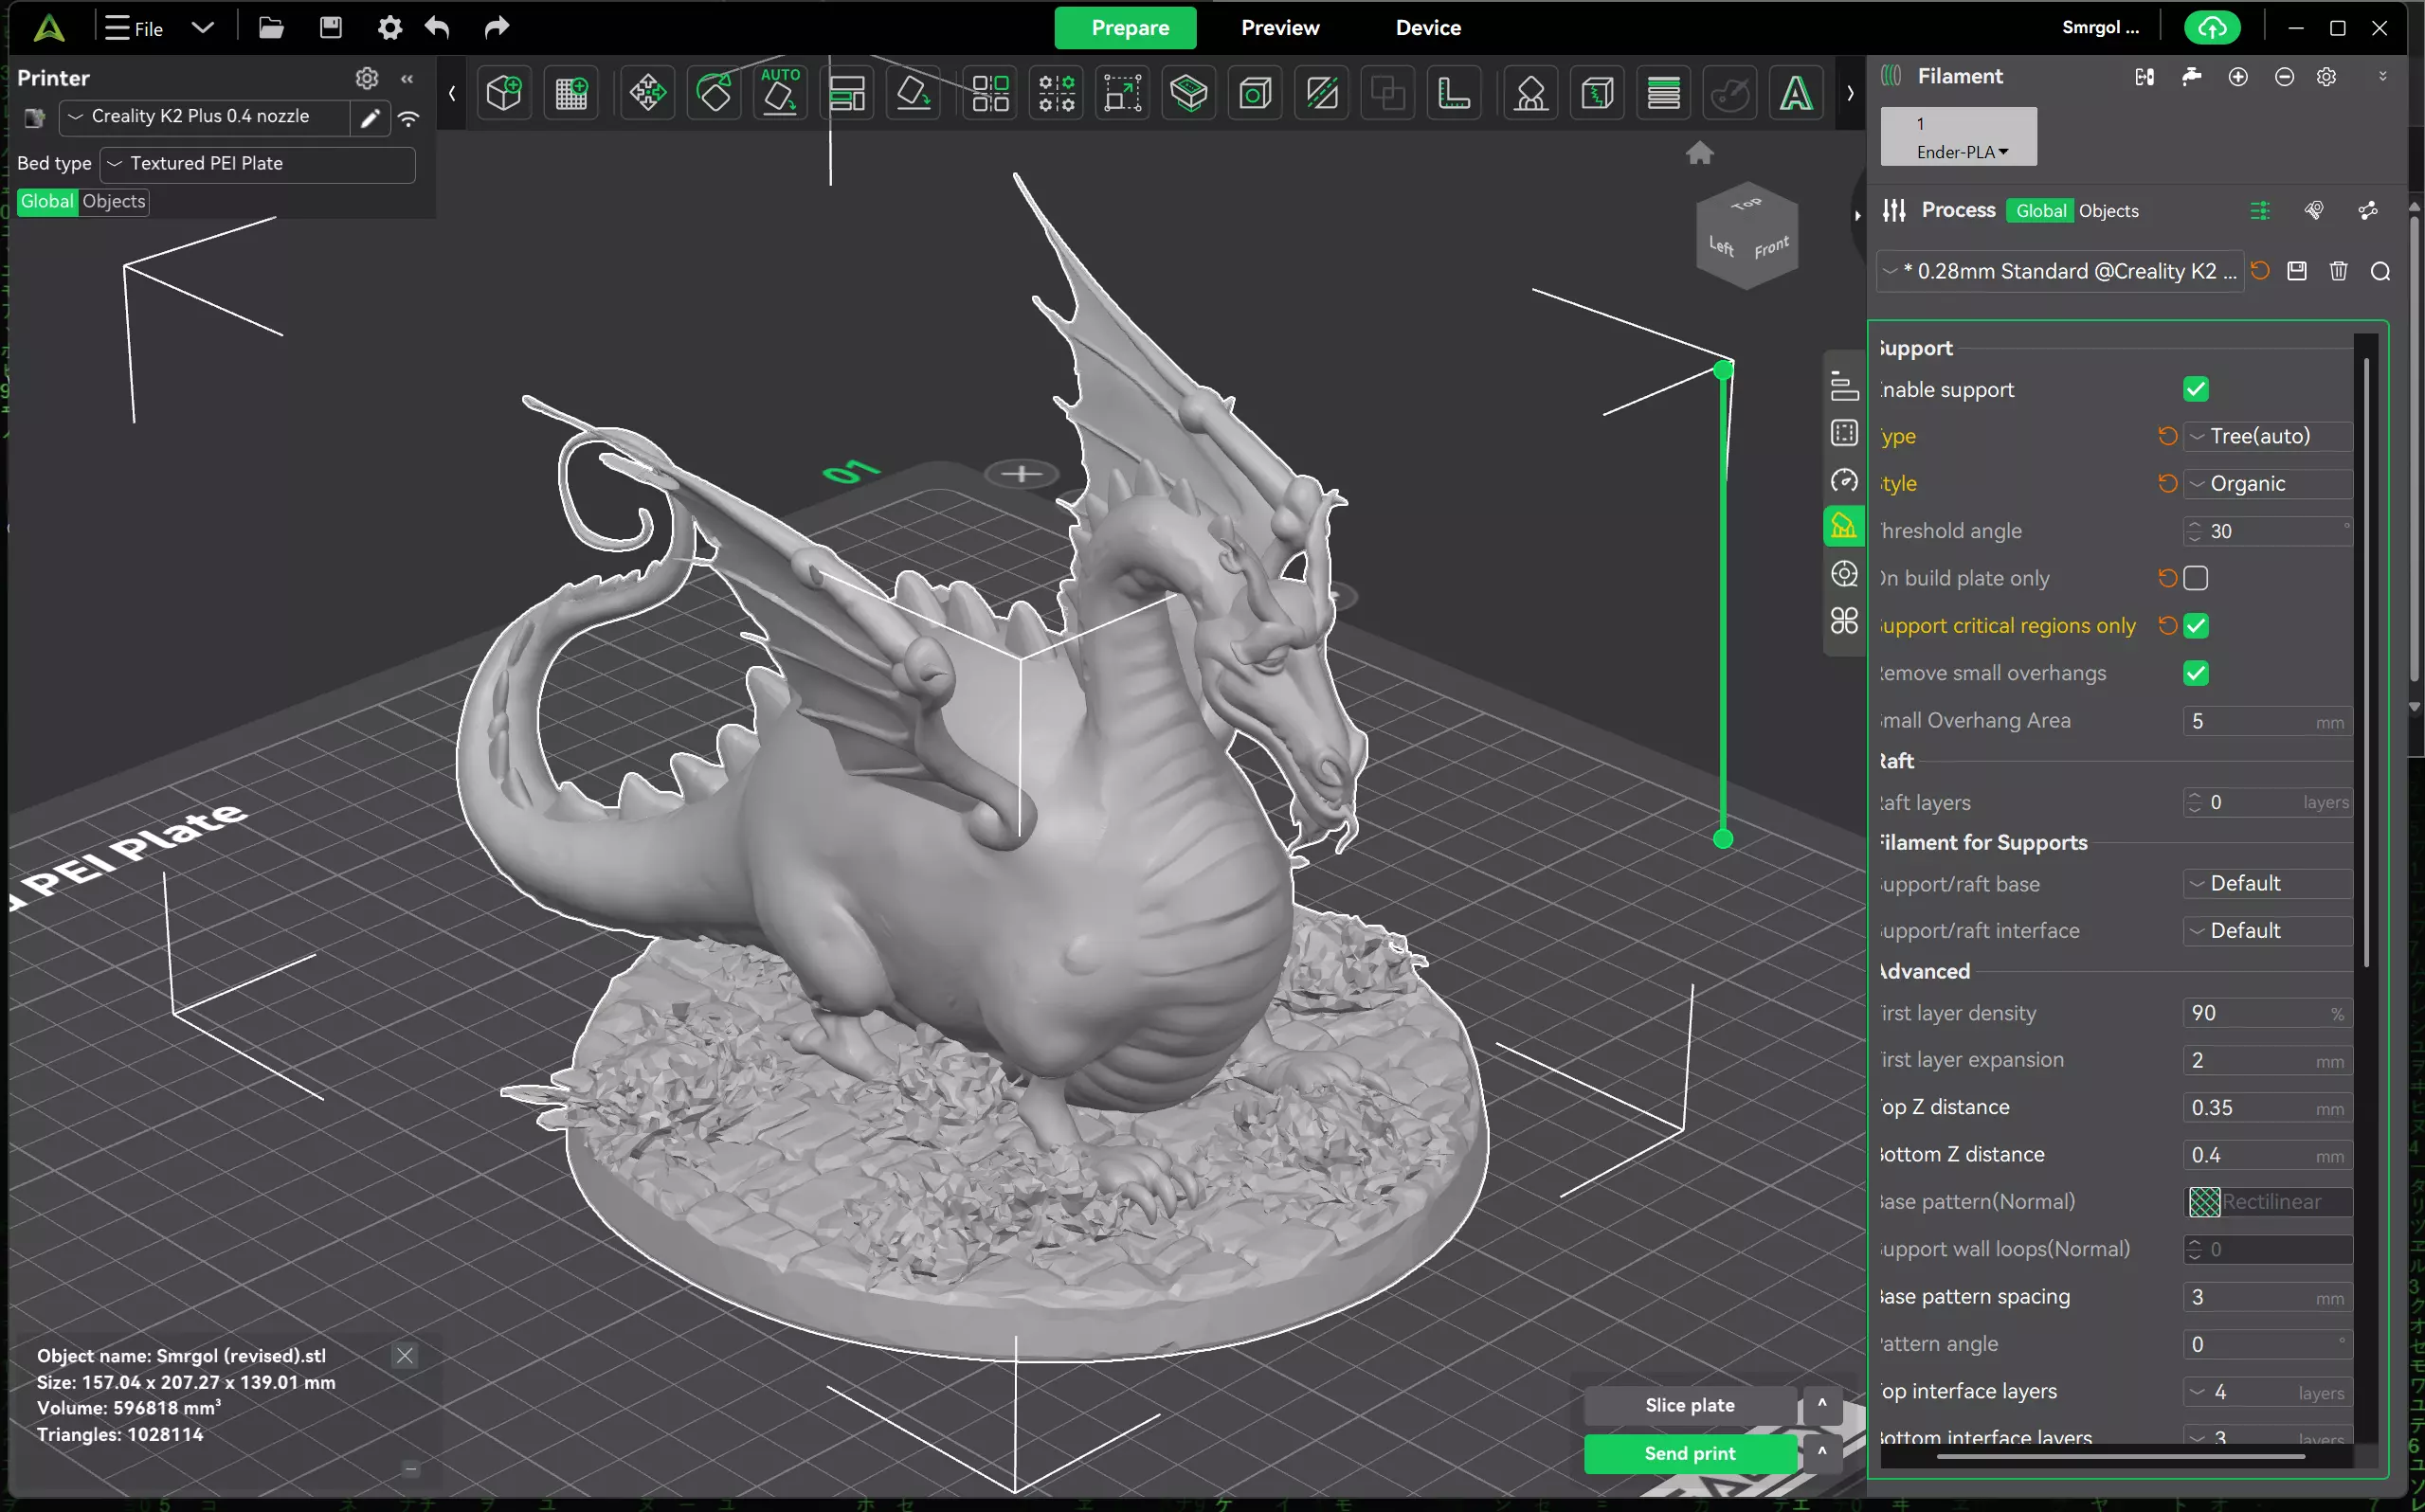The height and width of the screenshot is (1512, 2425).
Task: Switch to the Device tab
Action: tap(1427, 28)
